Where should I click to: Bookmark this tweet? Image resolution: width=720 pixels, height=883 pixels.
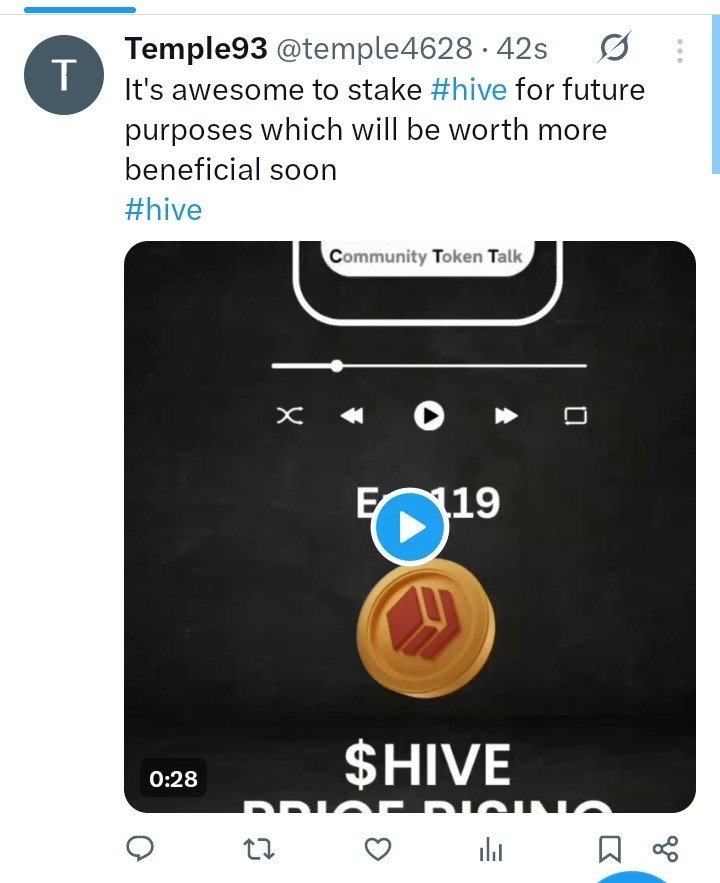[610, 849]
